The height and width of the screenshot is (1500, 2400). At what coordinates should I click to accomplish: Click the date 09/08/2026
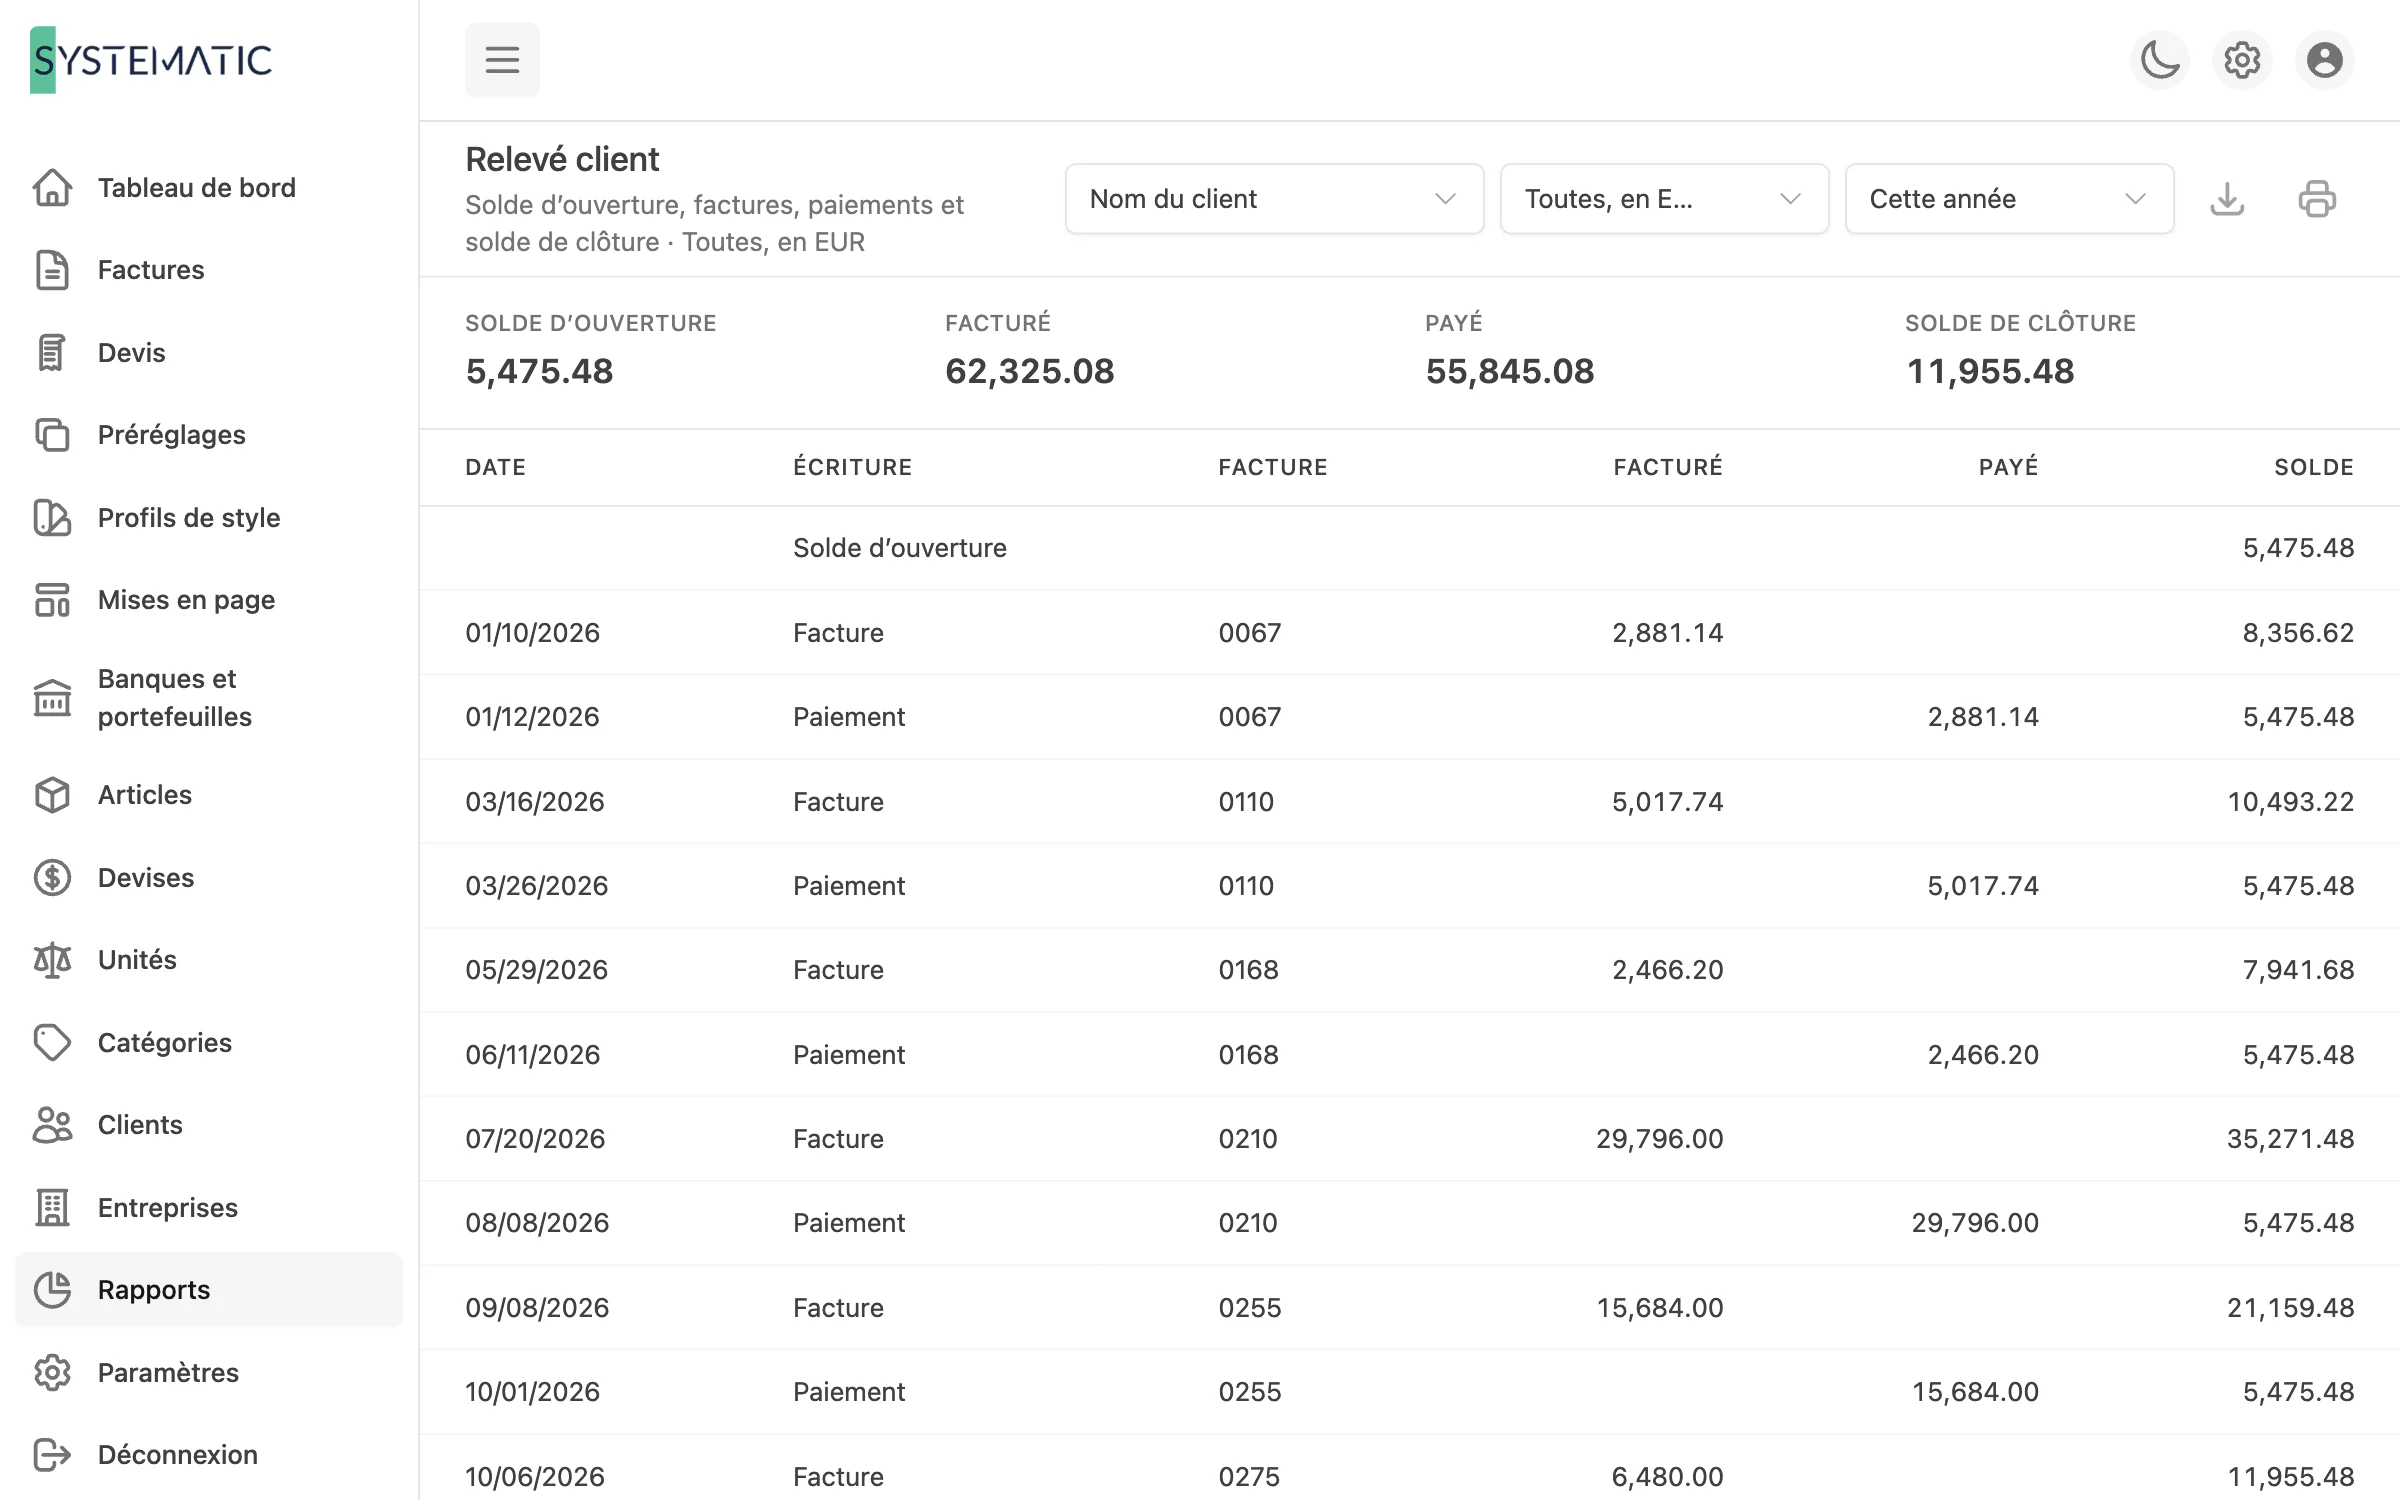(x=537, y=1308)
